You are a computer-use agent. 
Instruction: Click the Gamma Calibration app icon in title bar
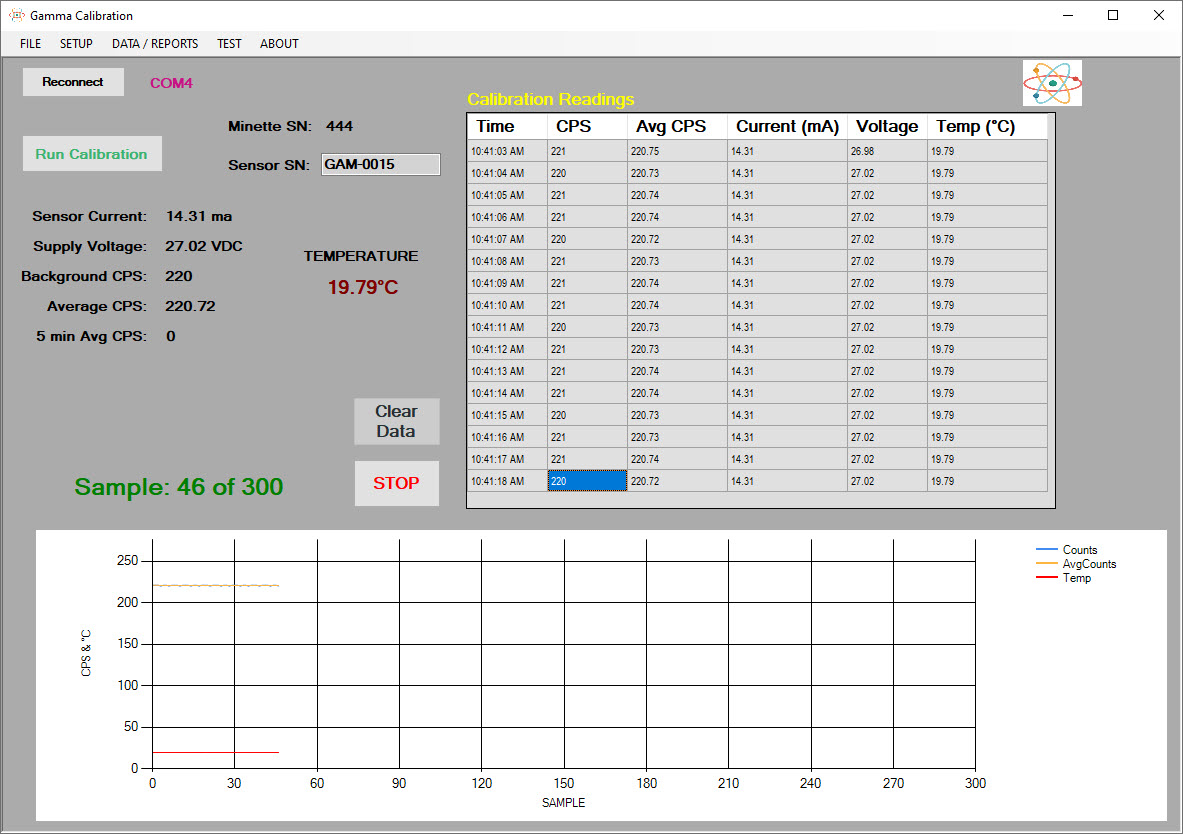17,15
